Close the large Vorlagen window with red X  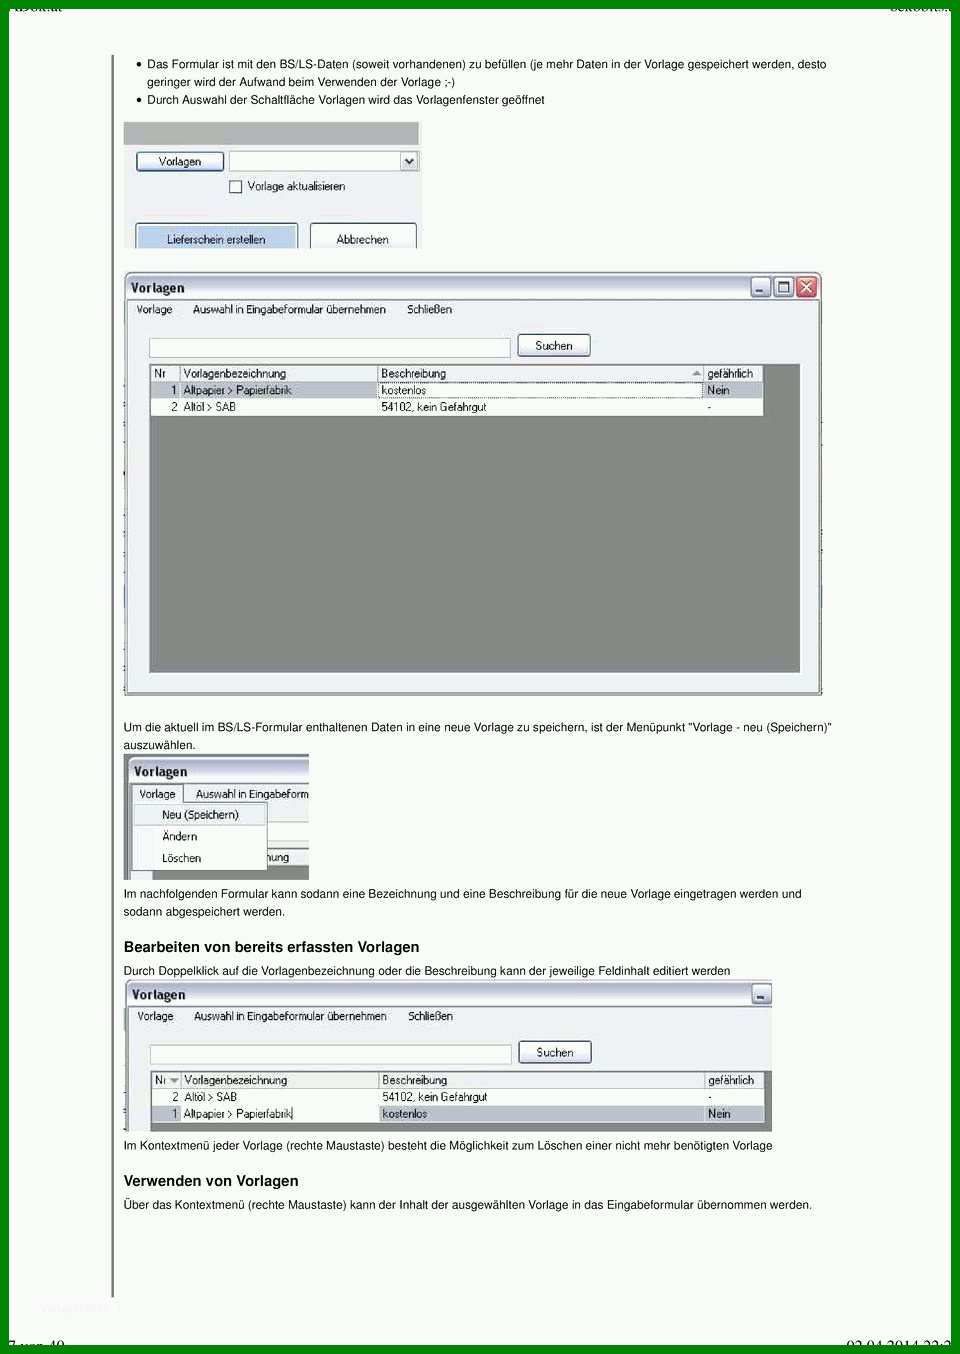point(807,287)
